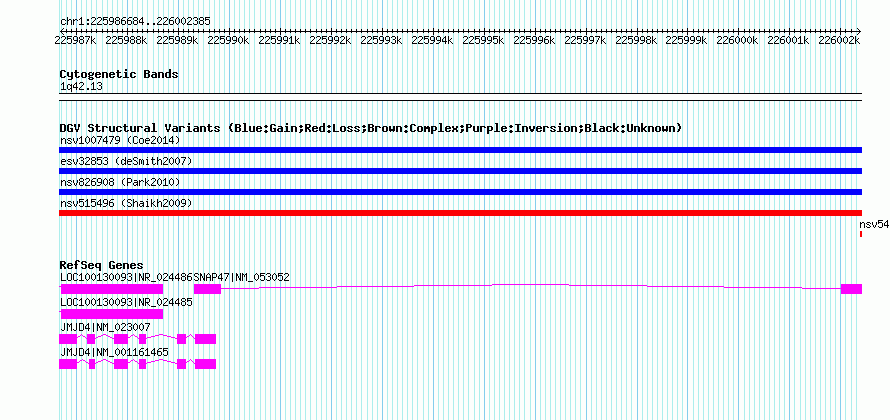This screenshot has width=890, height=420.
Task: Select the esv32853 (deSmith2007) variant label
Action: click(126, 161)
